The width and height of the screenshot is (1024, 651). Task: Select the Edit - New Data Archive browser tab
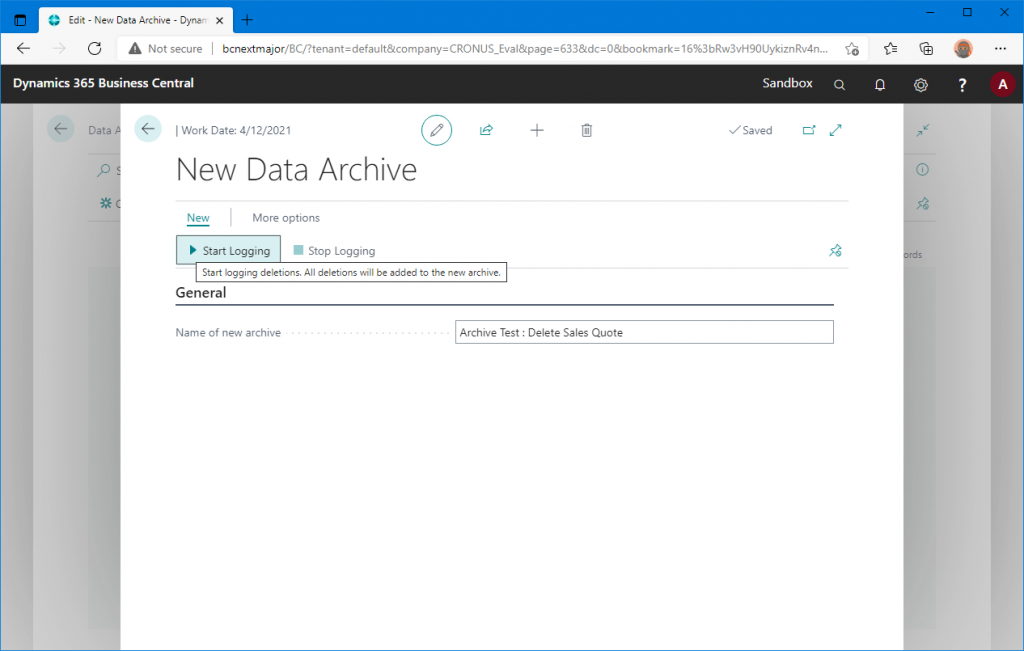[136, 20]
